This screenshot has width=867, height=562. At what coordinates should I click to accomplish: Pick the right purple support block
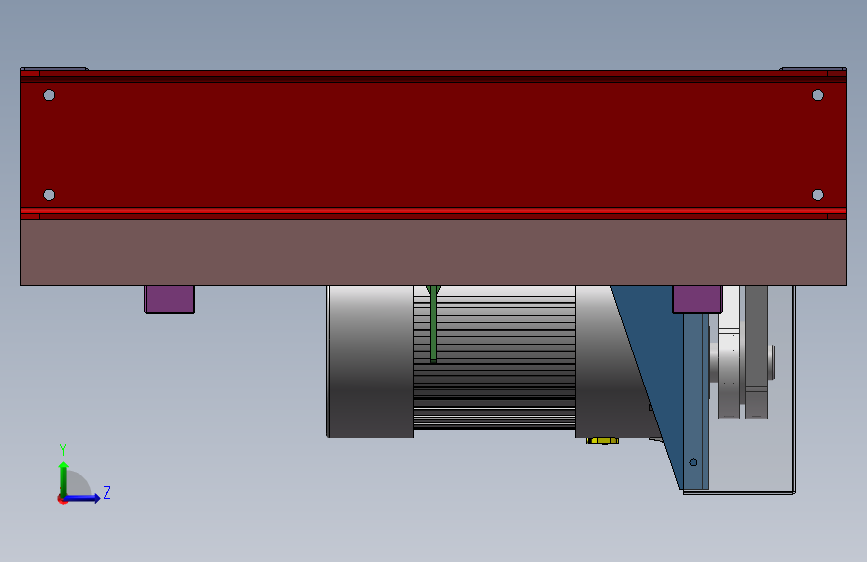pos(697,299)
